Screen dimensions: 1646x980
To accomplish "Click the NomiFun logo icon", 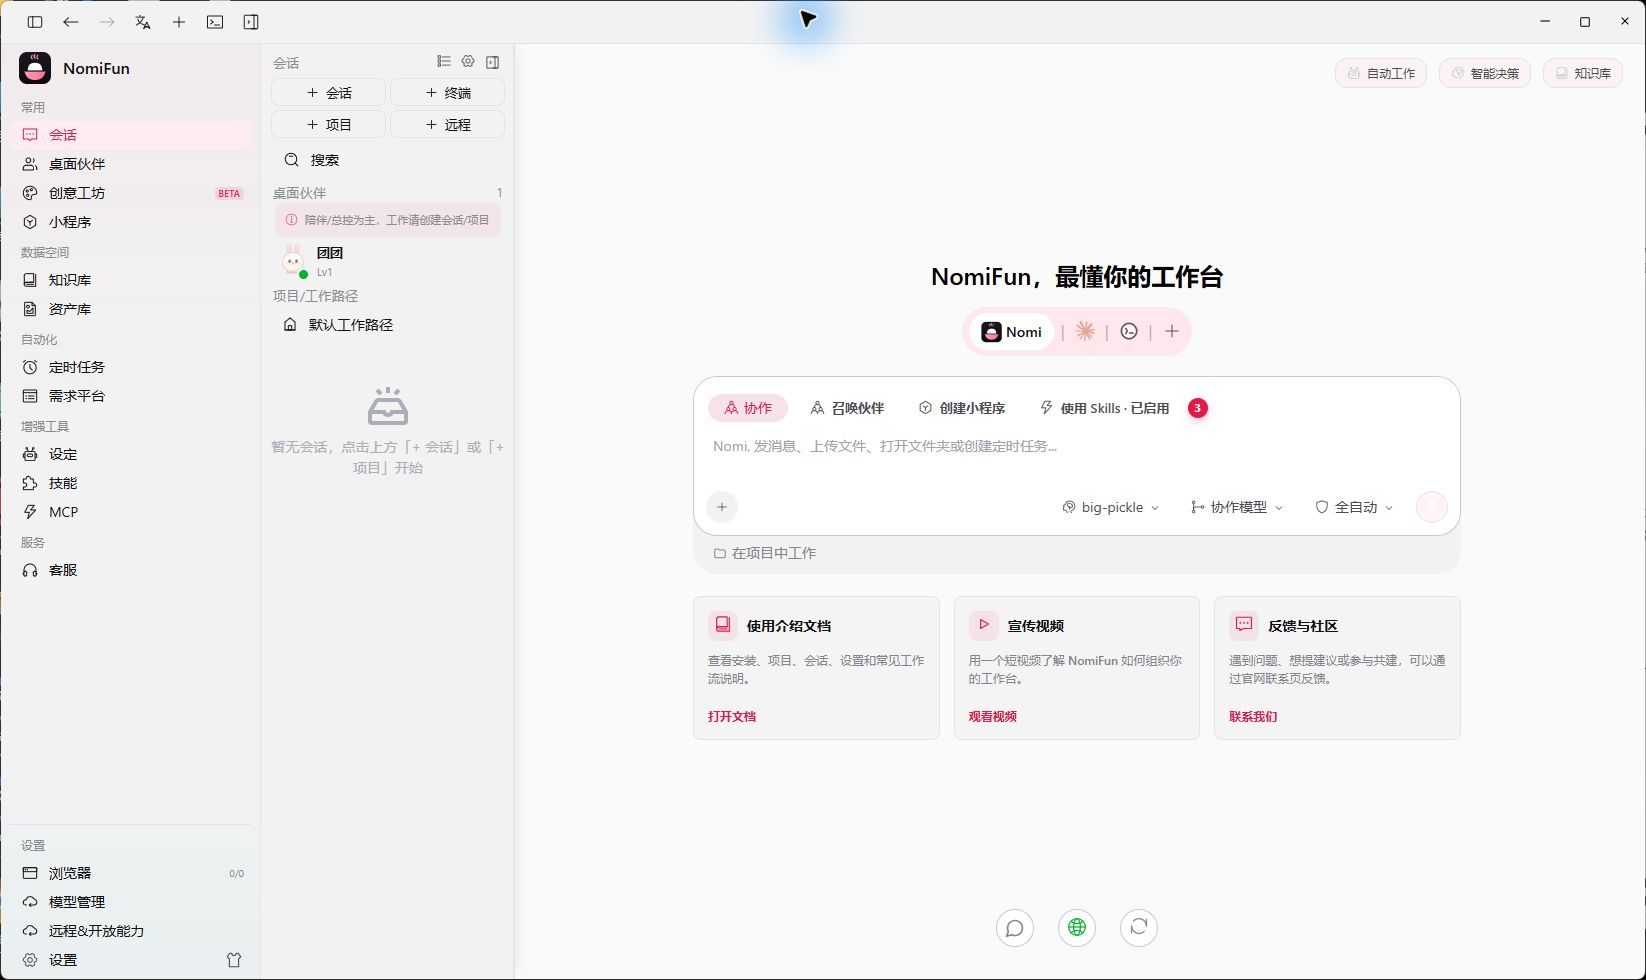I will point(35,68).
